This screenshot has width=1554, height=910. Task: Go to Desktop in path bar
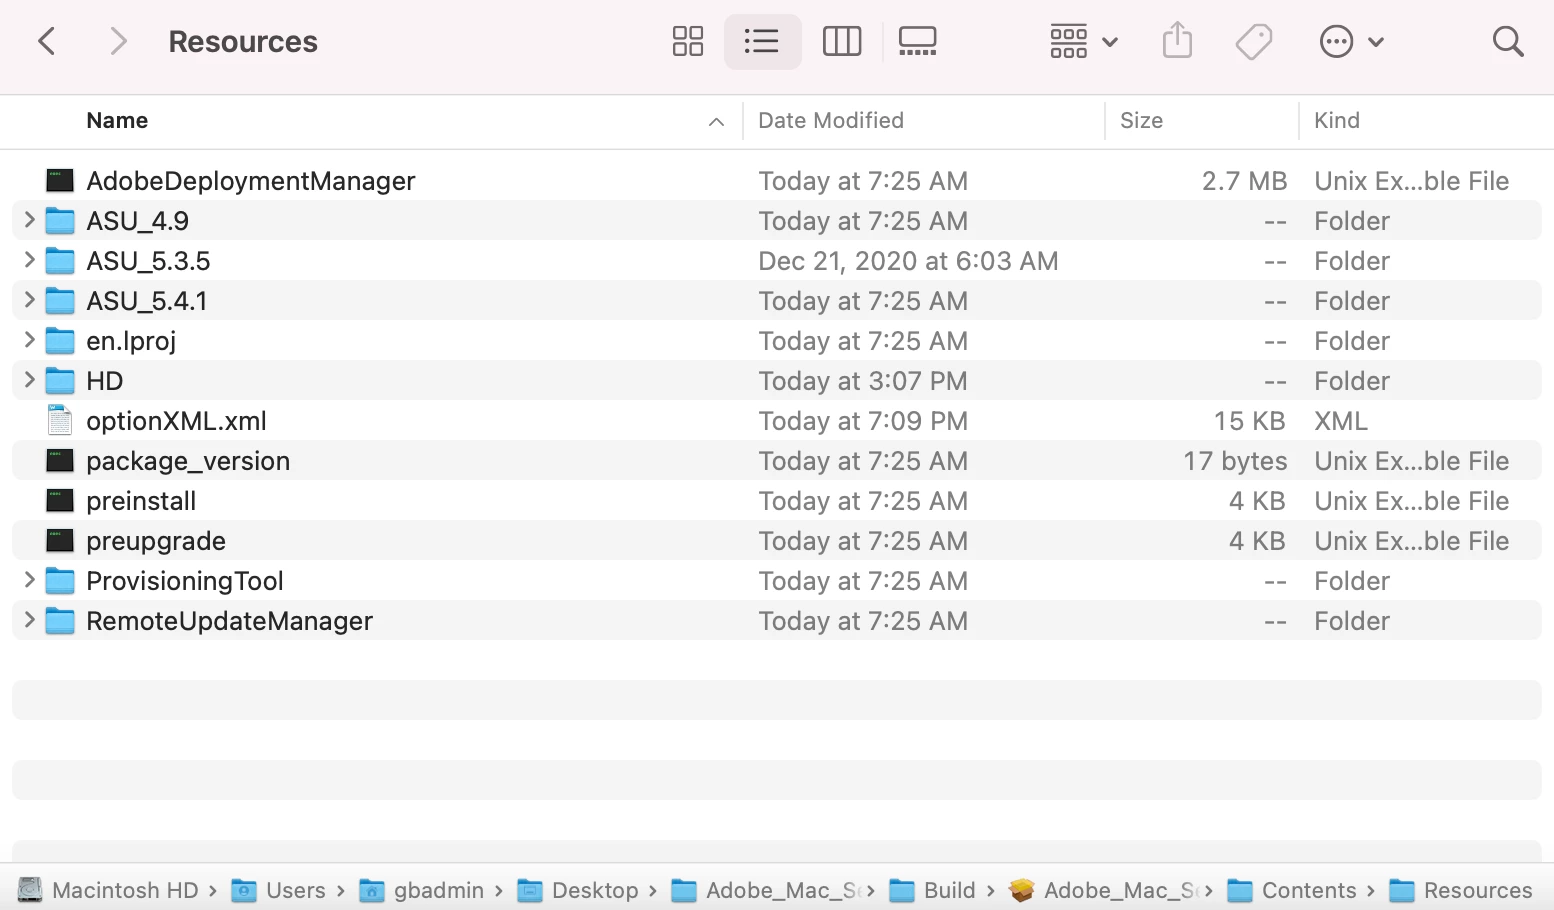[577, 890]
